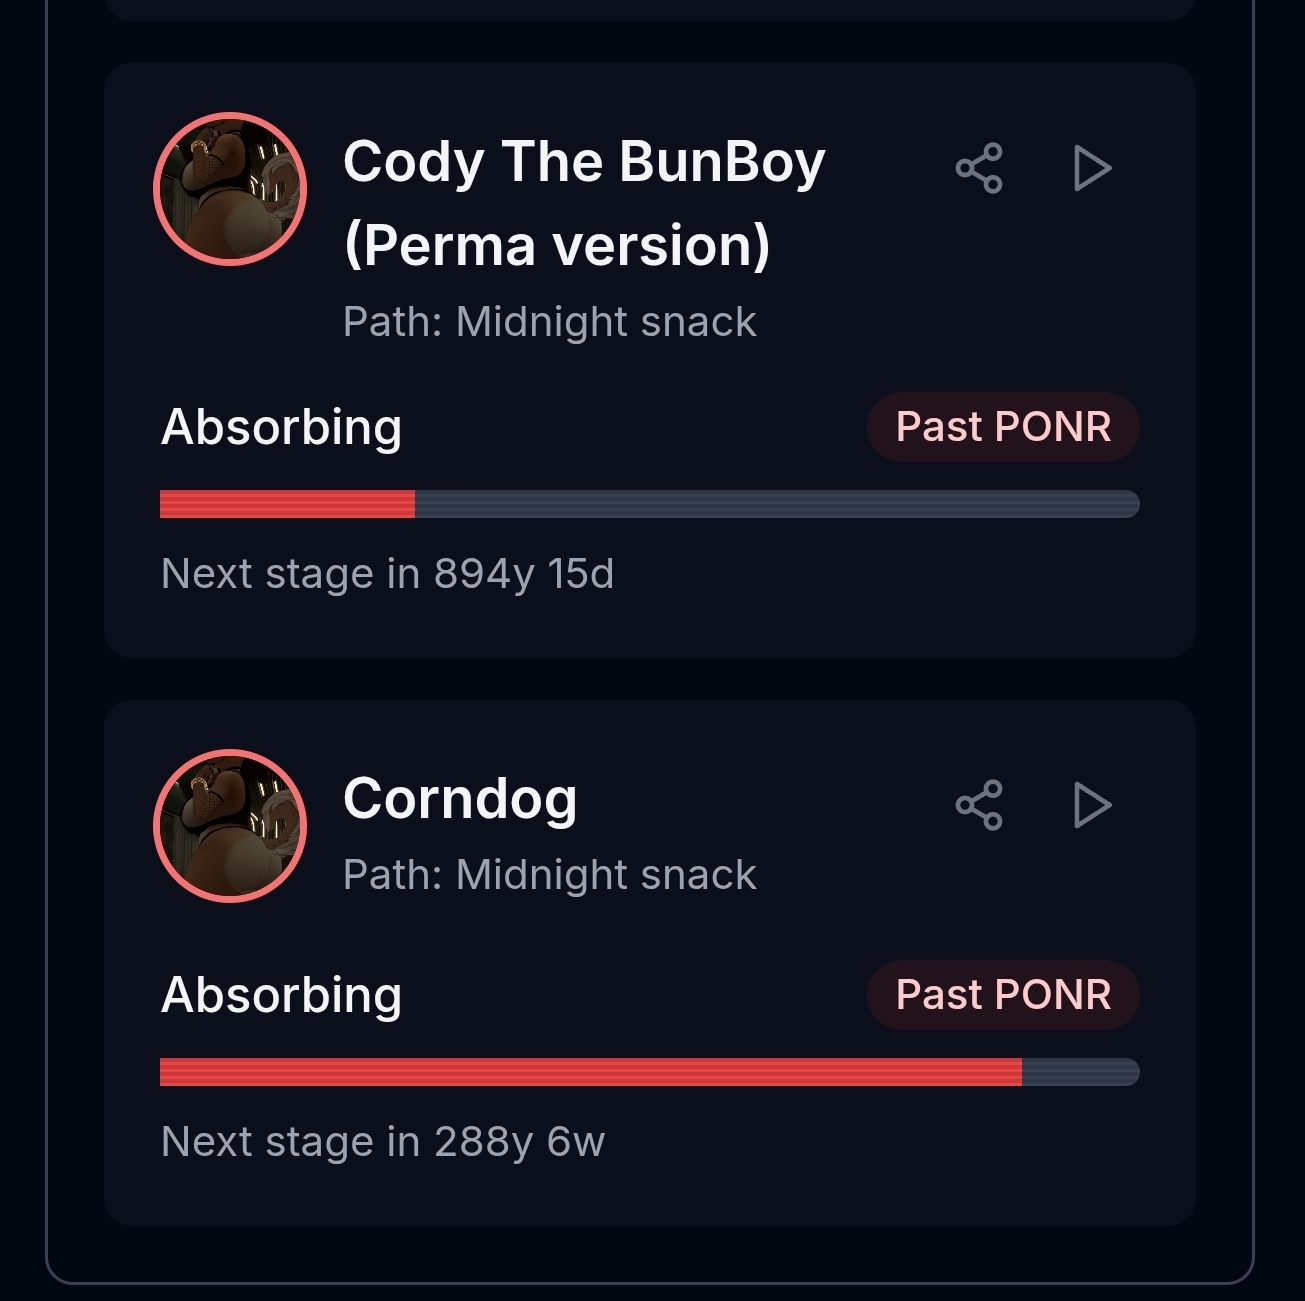Click the unfilled gray section of Cody's progress bar

click(777, 504)
